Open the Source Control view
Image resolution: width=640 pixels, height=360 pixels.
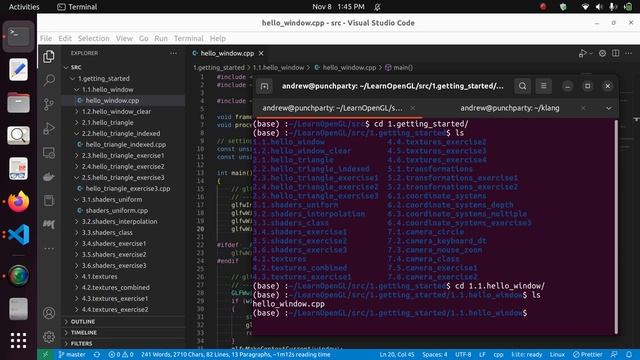(49, 104)
